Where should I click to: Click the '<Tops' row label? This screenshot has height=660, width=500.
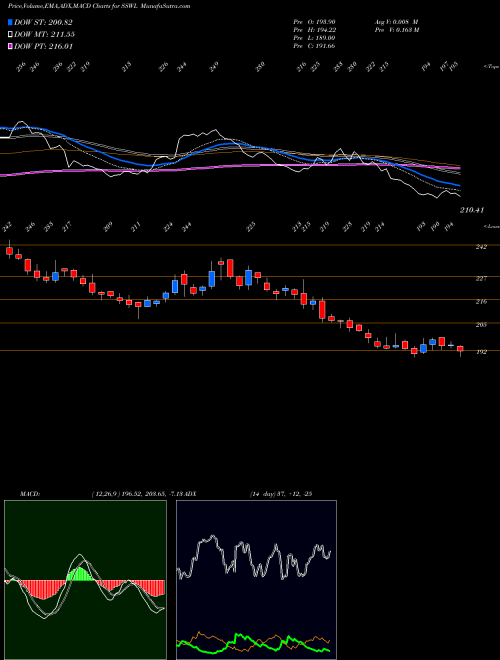pyautogui.click(x=491, y=67)
